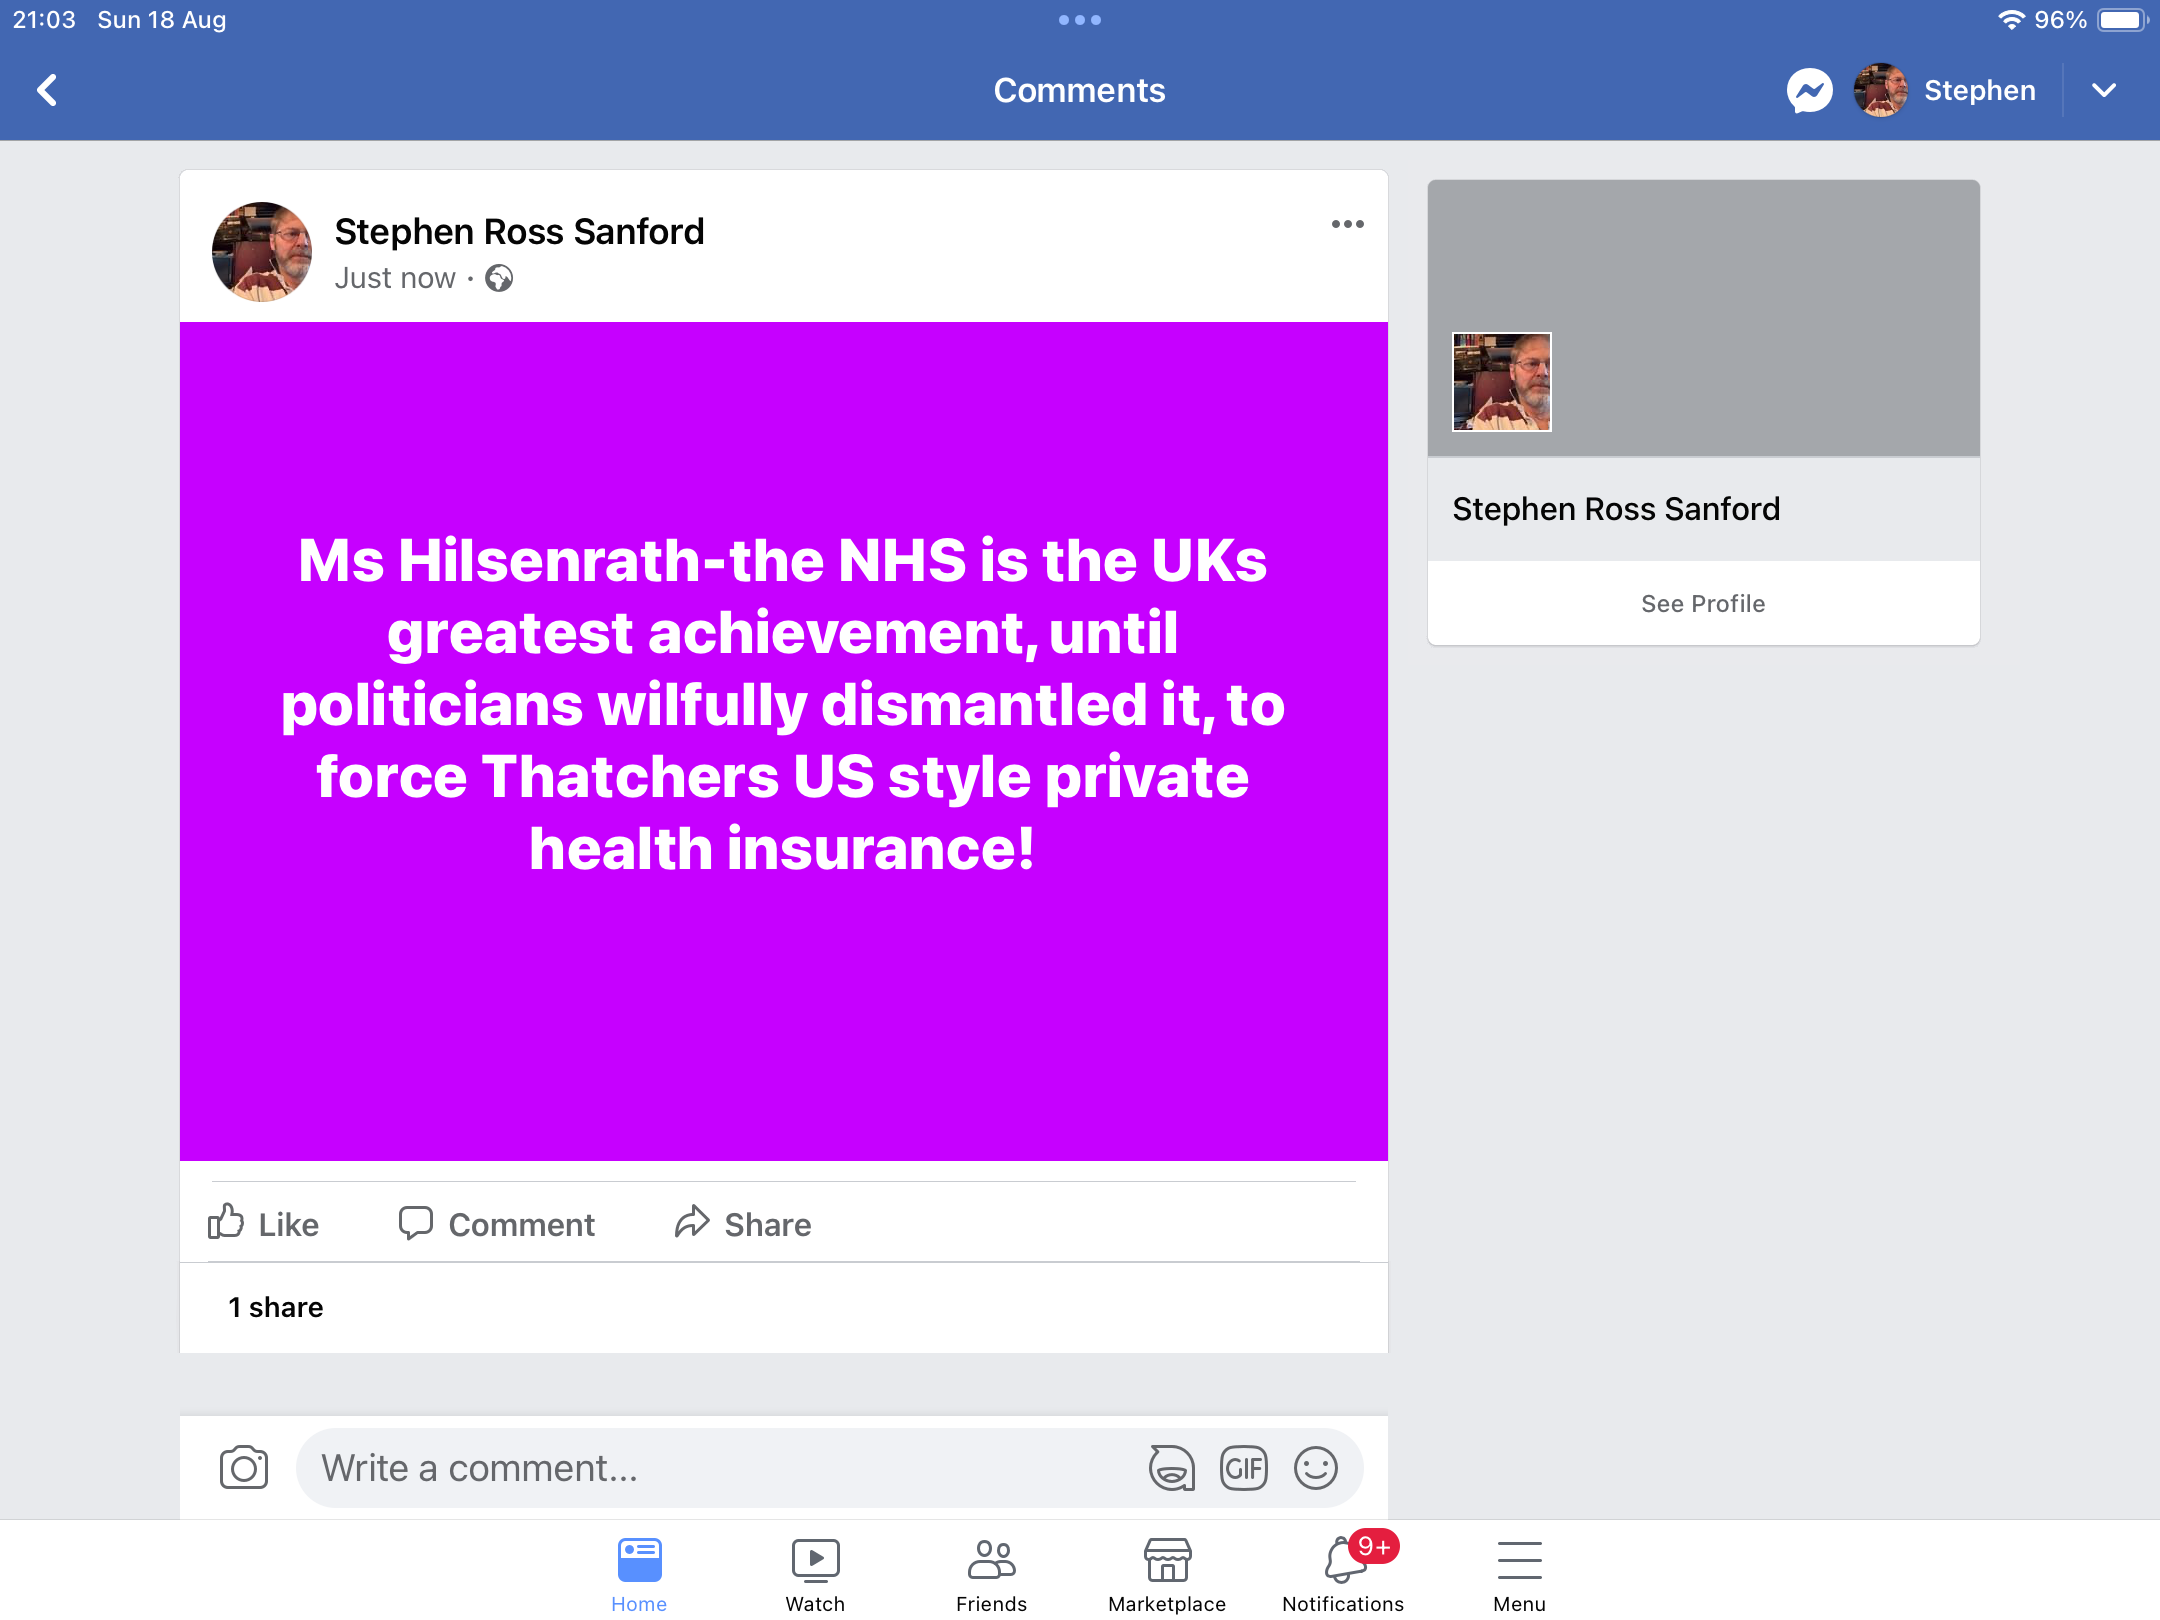The height and width of the screenshot is (1620, 2160).
Task: Share the post via Share button
Action: coord(743,1224)
